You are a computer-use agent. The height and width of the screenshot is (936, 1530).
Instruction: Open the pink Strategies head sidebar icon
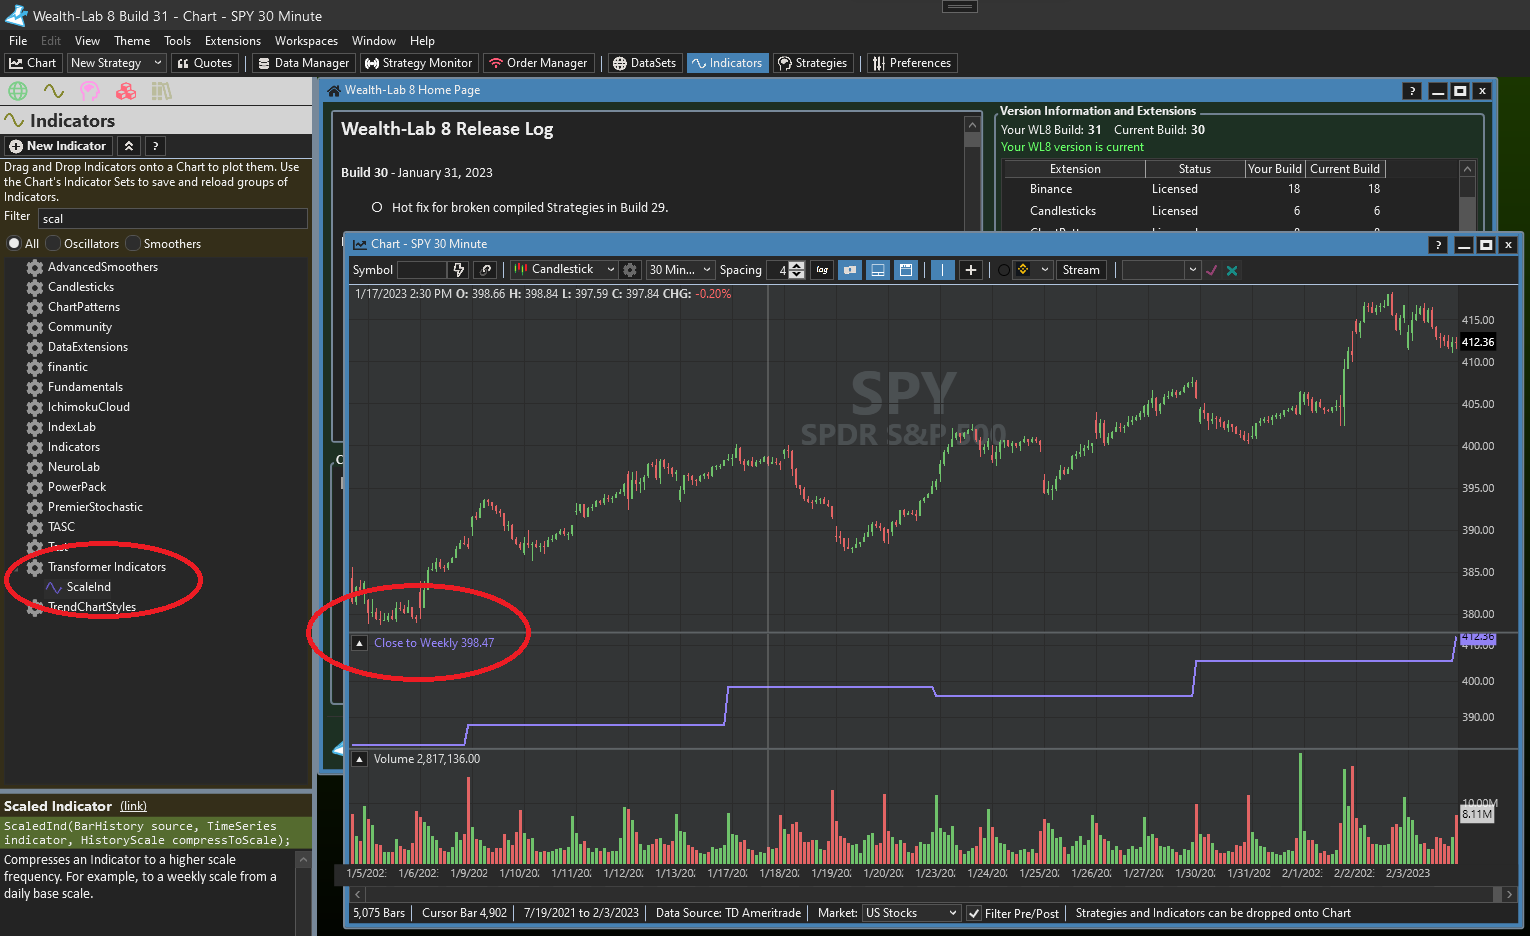tap(90, 91)
